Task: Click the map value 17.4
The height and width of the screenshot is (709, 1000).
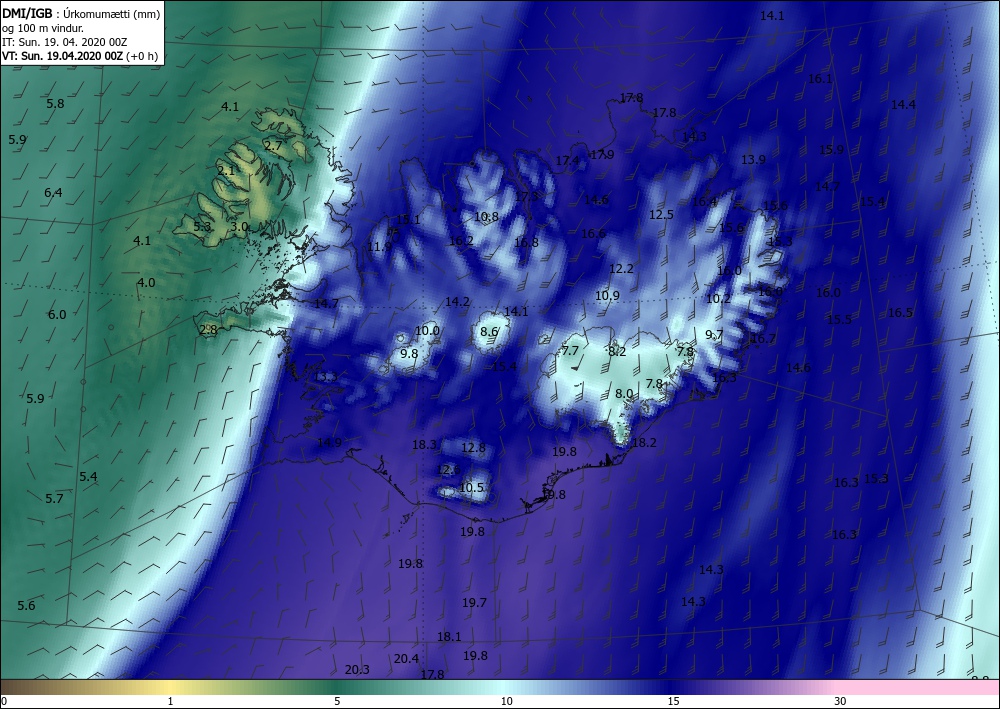Action: (568, 161)
